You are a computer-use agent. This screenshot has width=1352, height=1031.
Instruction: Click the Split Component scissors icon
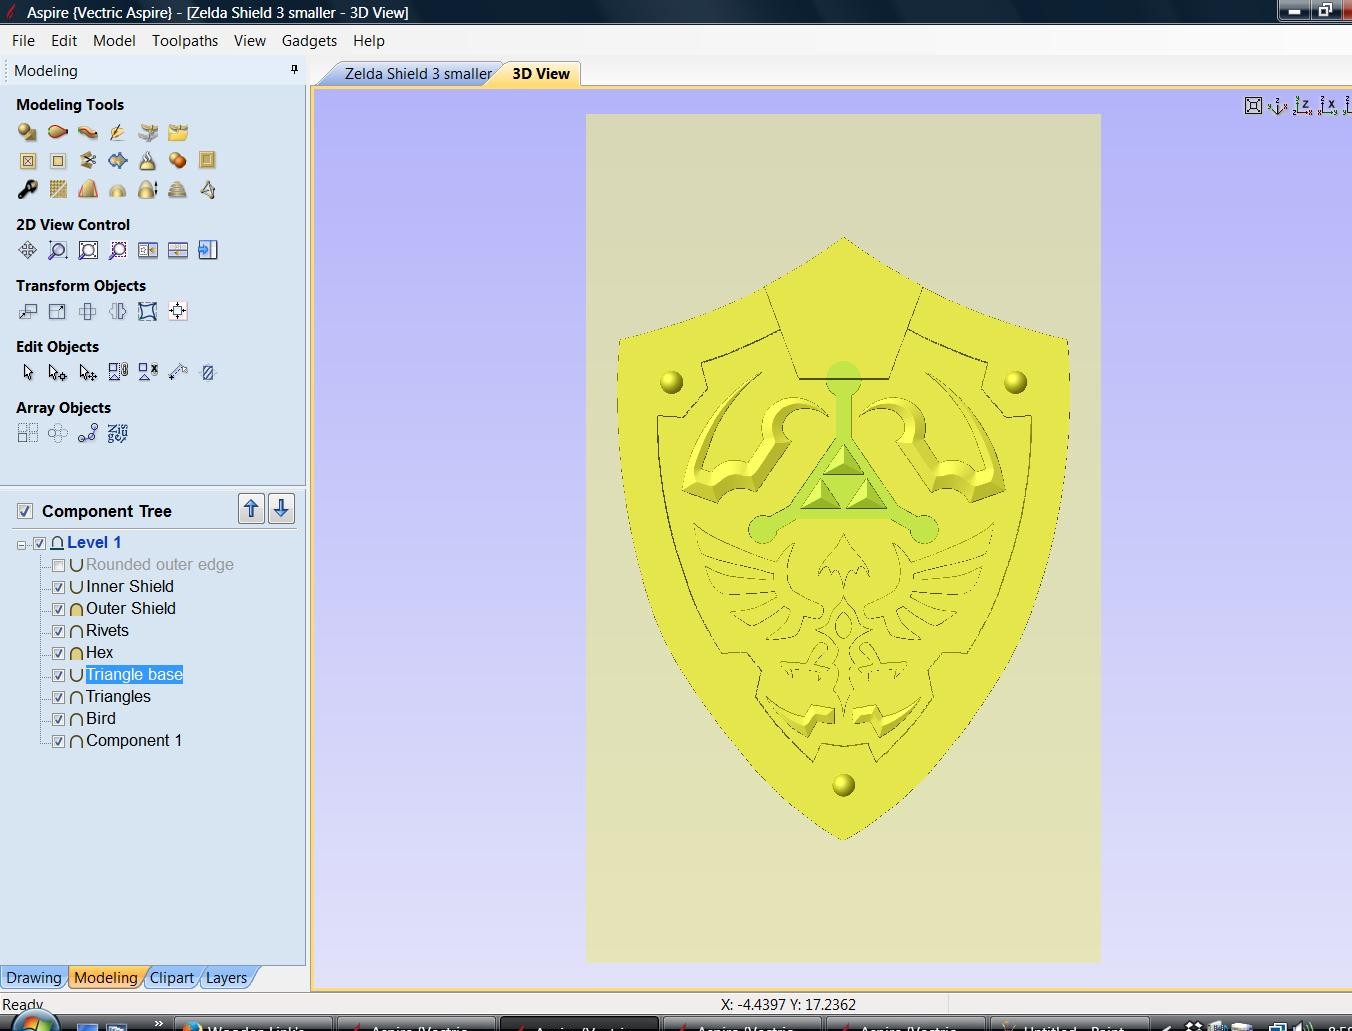click(x=87, y=160)
